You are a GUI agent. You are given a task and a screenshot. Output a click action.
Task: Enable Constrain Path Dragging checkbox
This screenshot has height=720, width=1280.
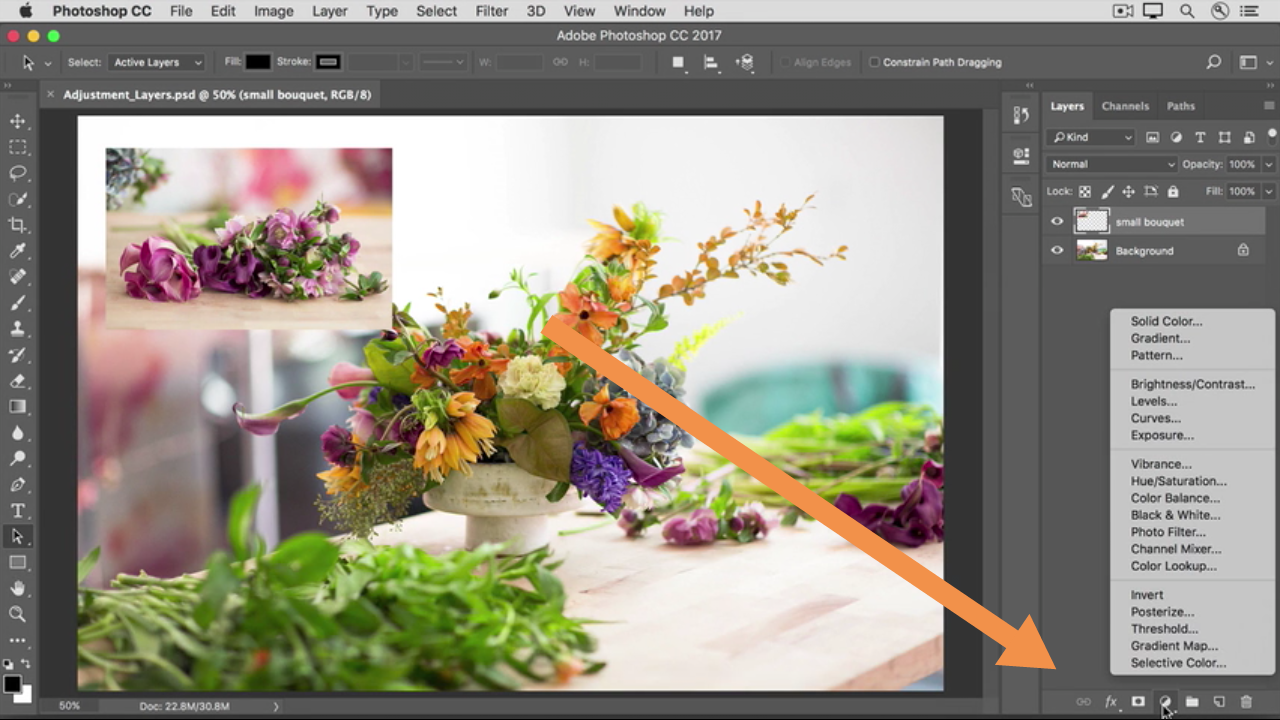[x=874, y=62]
